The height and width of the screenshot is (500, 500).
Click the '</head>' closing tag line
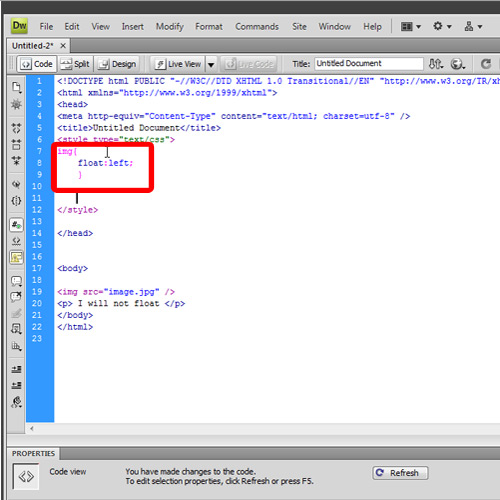click(75, 233)
